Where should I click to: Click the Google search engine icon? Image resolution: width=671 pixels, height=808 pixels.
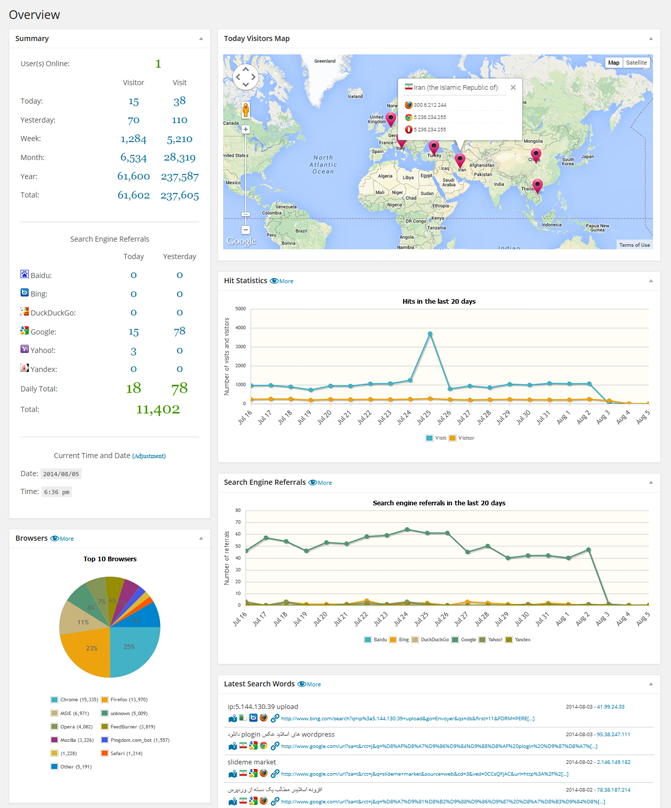click(25, 331)
